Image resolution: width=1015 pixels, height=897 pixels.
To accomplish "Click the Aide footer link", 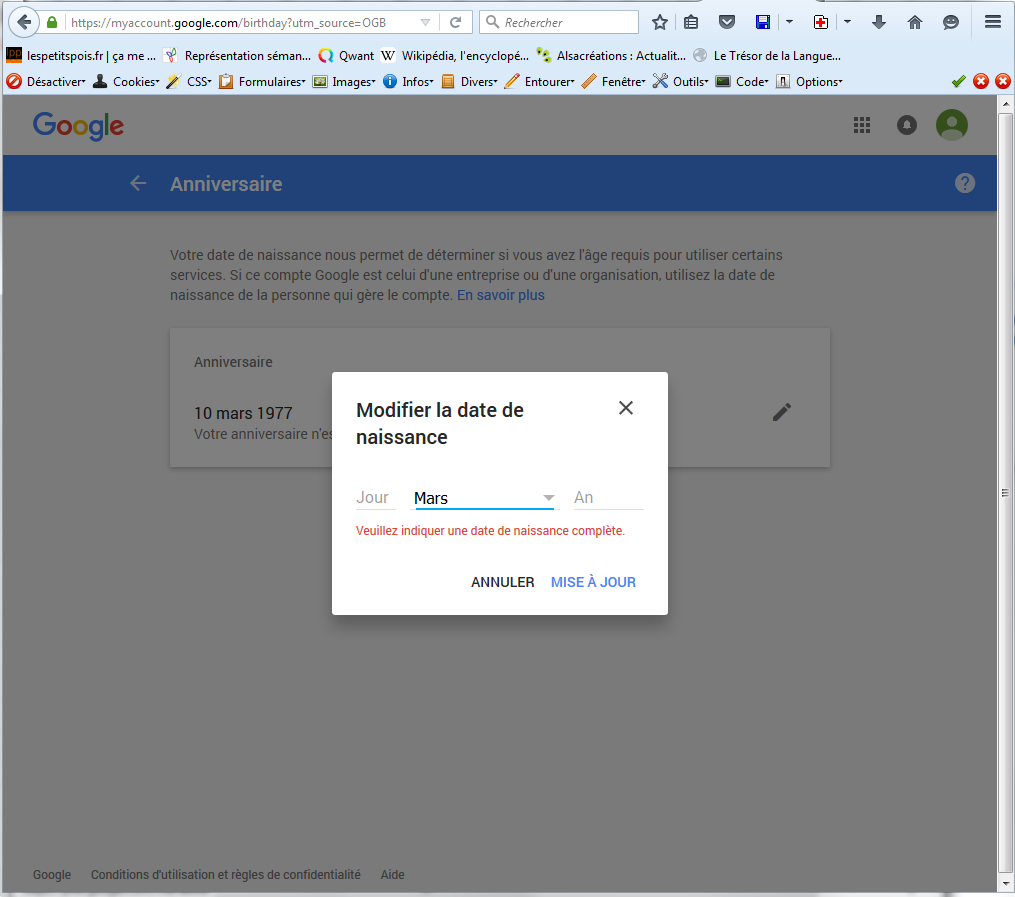I will coord(392,874).
